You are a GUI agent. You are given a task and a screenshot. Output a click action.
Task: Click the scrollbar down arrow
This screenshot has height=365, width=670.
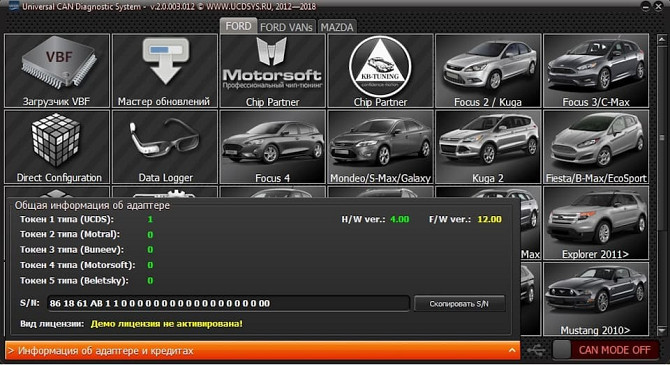661,330
